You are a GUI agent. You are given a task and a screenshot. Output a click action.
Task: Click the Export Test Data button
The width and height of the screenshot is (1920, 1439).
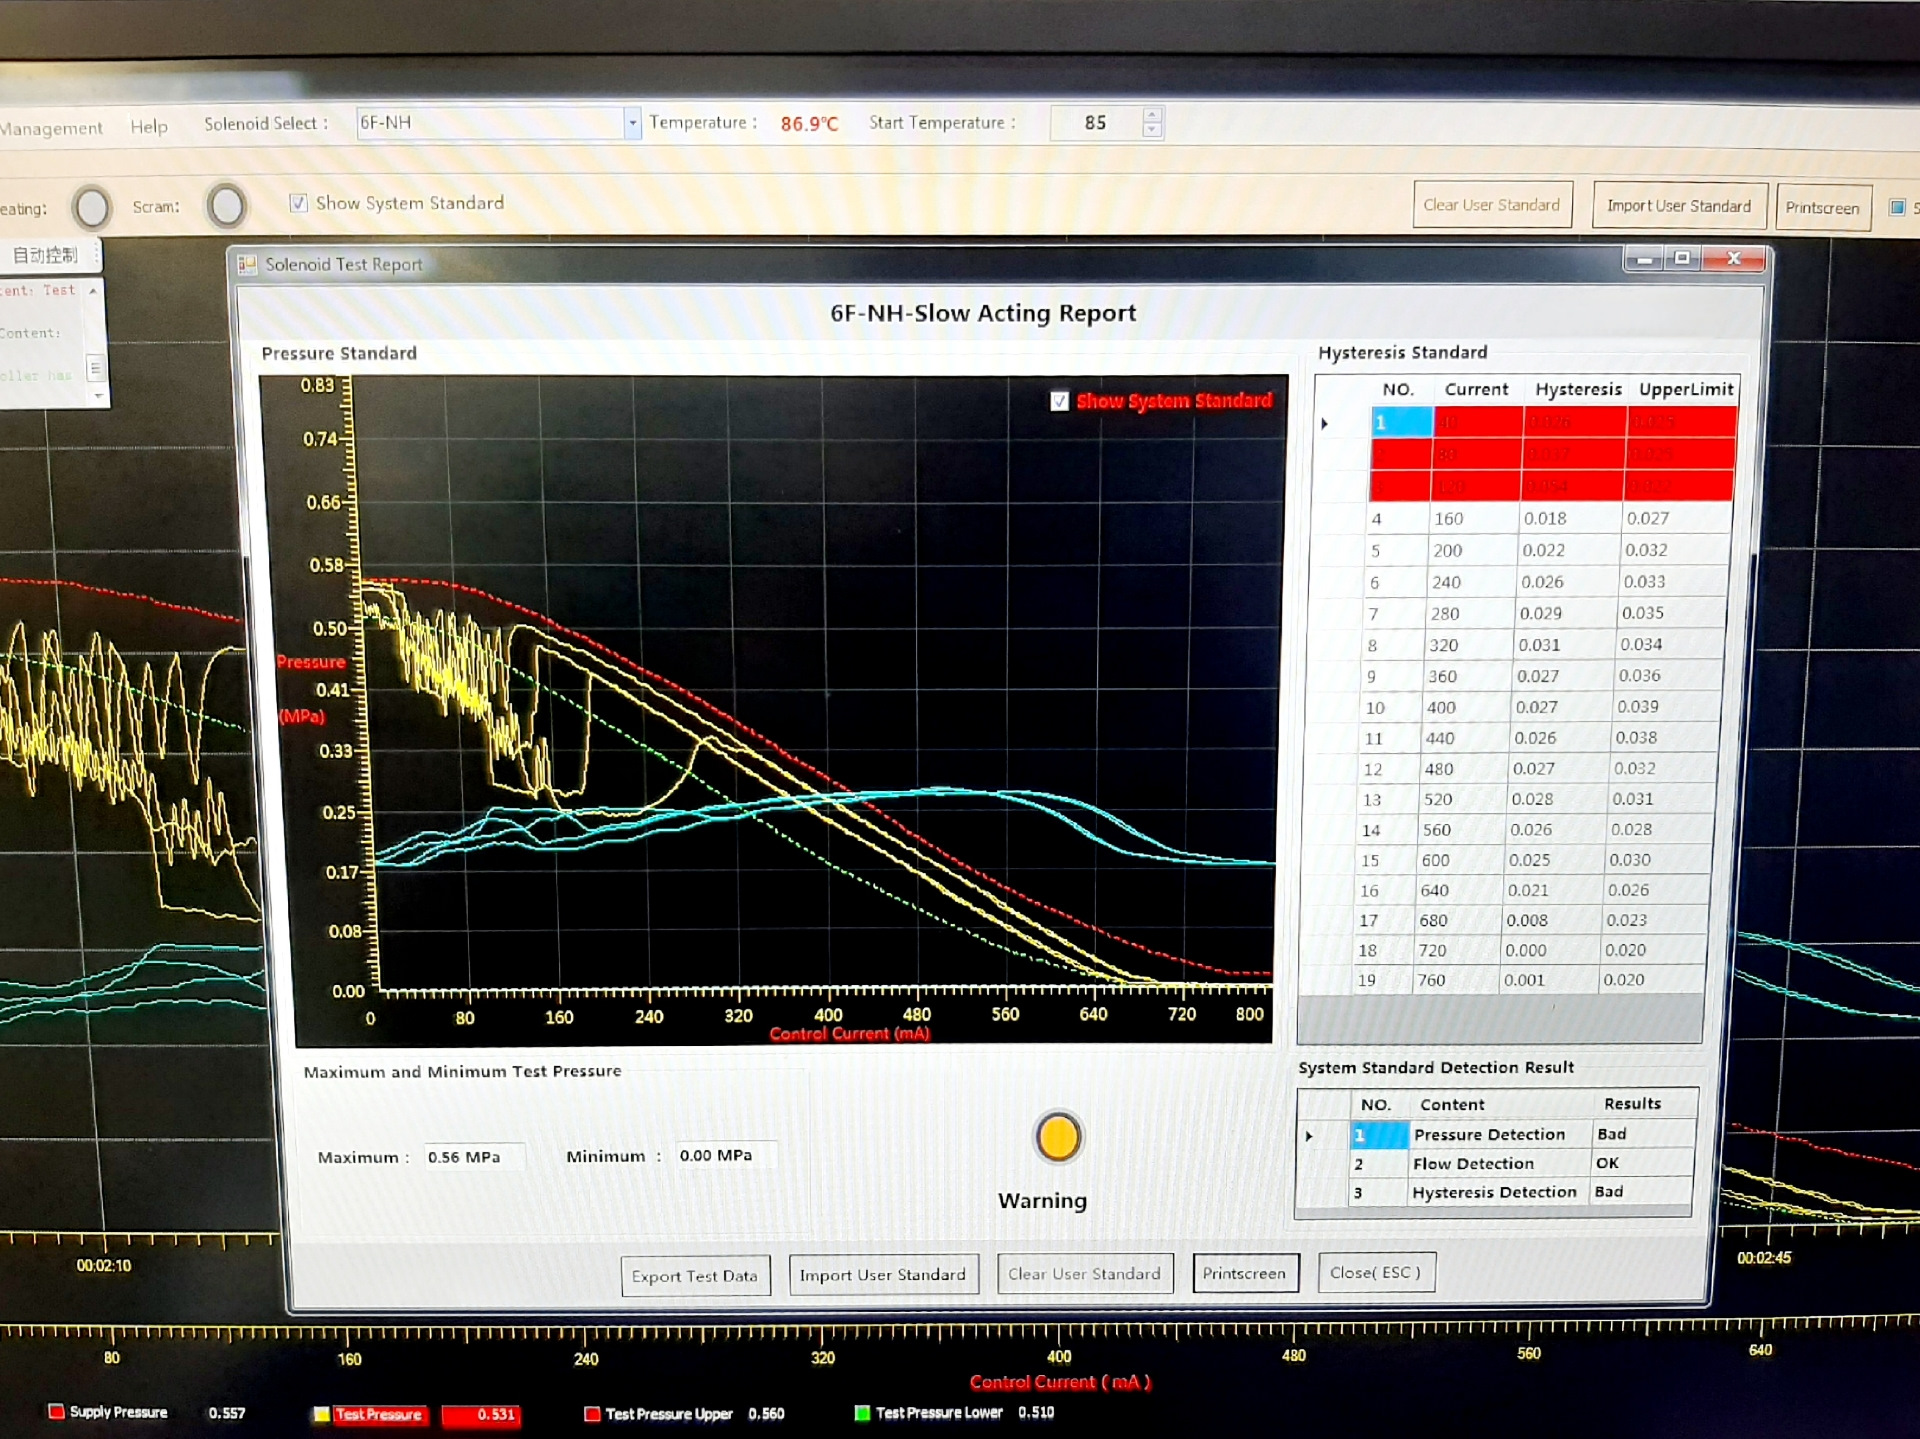[x=695, y=1276]
